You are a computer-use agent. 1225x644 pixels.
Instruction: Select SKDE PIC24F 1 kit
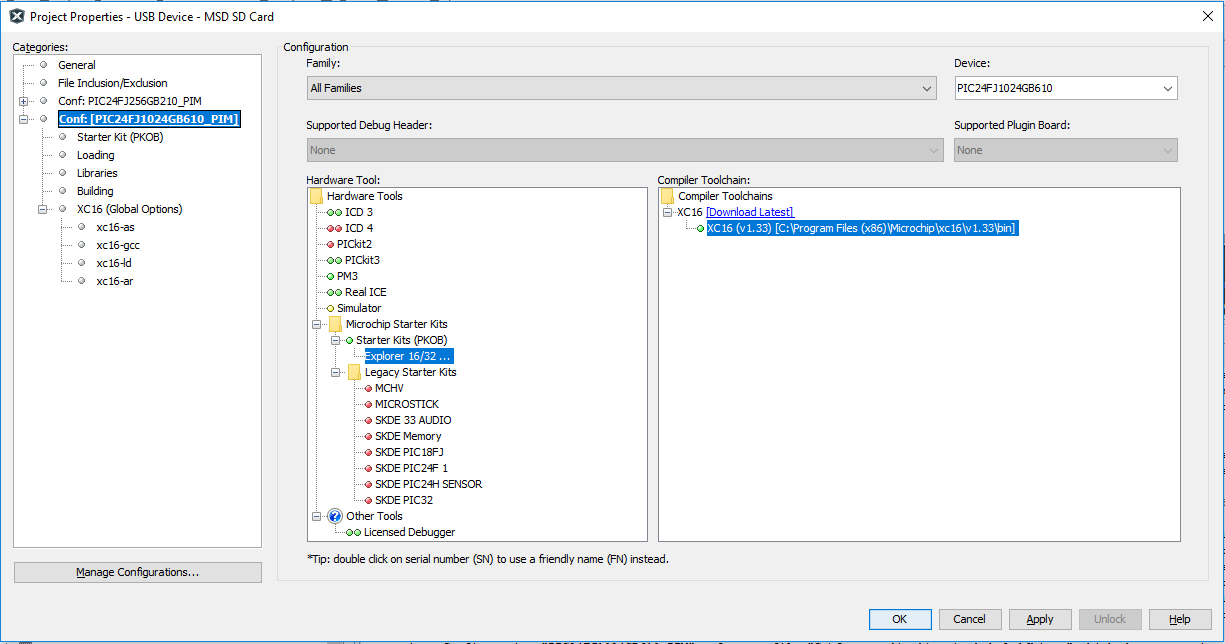pos(411,468)
